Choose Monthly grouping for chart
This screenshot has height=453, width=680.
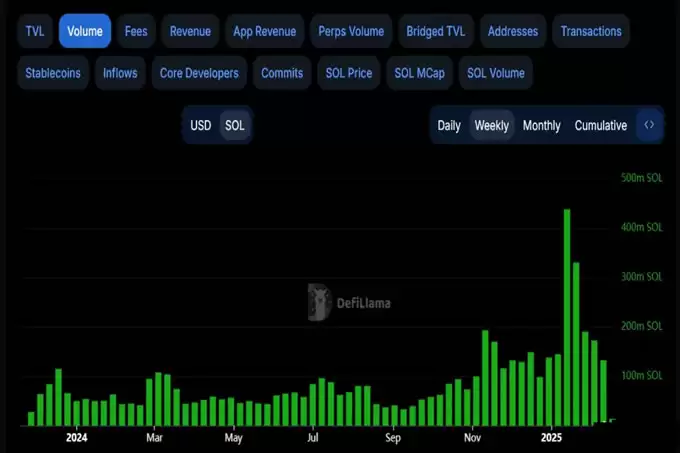[x=542, y=126]
